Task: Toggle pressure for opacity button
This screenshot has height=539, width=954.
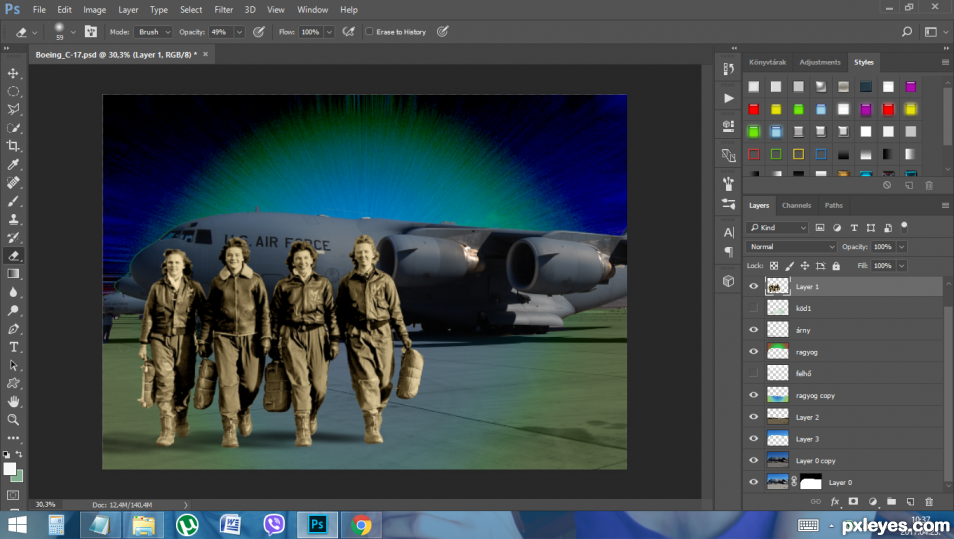Action: click(x=259, y=32)
